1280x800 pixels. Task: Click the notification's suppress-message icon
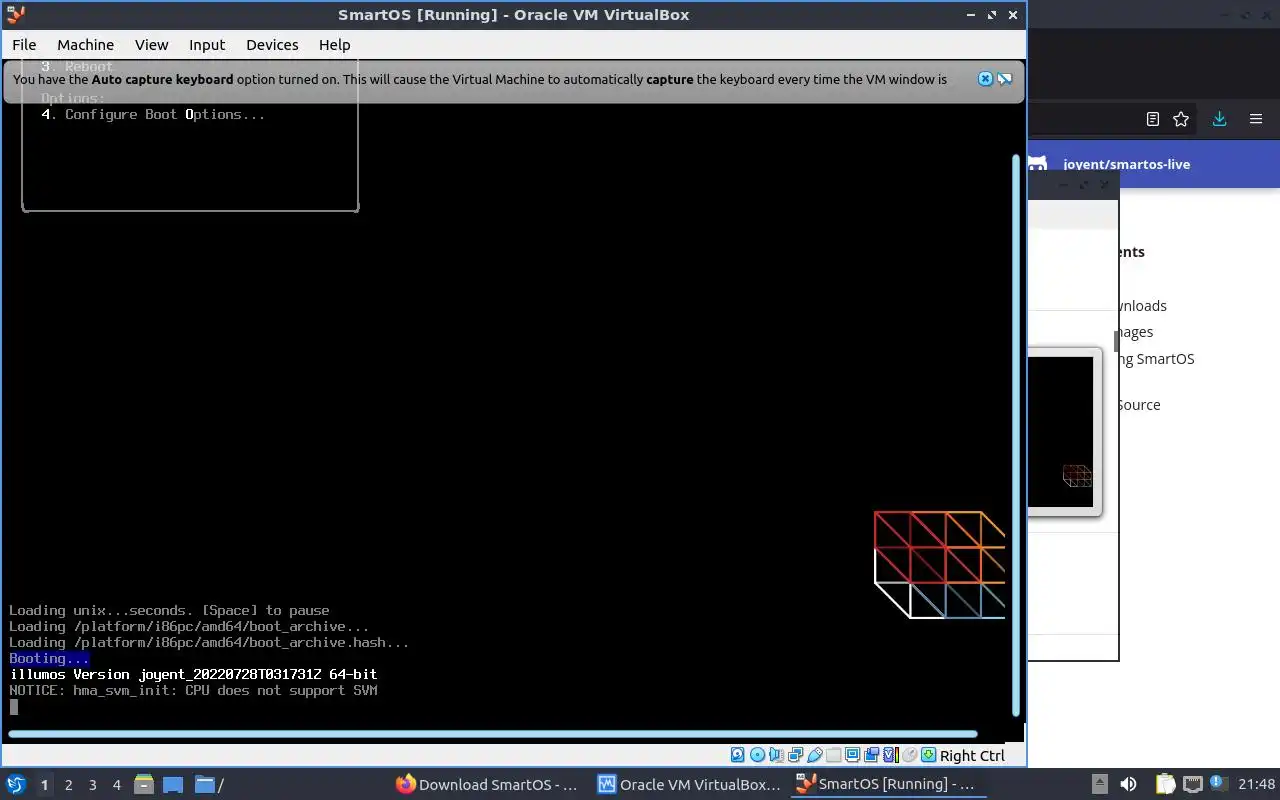tap(1005, 79)
